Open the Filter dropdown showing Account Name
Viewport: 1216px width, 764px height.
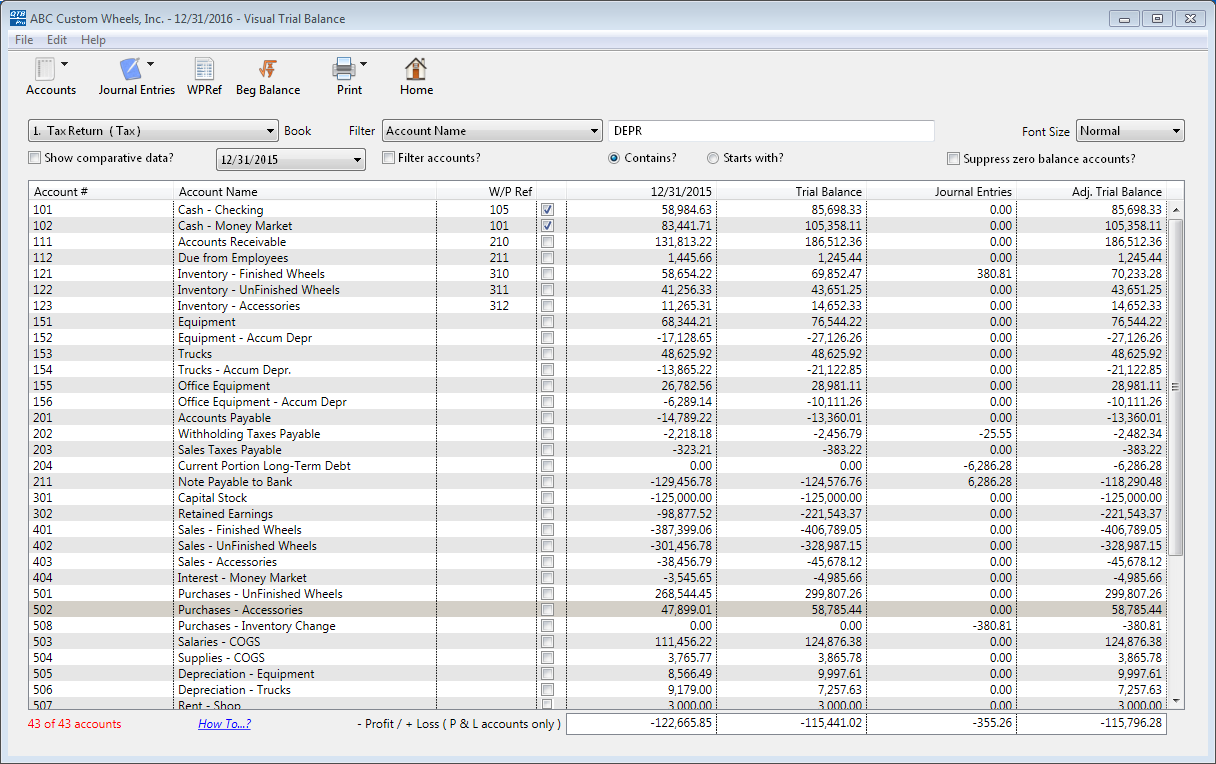click(x=491, y=131)
